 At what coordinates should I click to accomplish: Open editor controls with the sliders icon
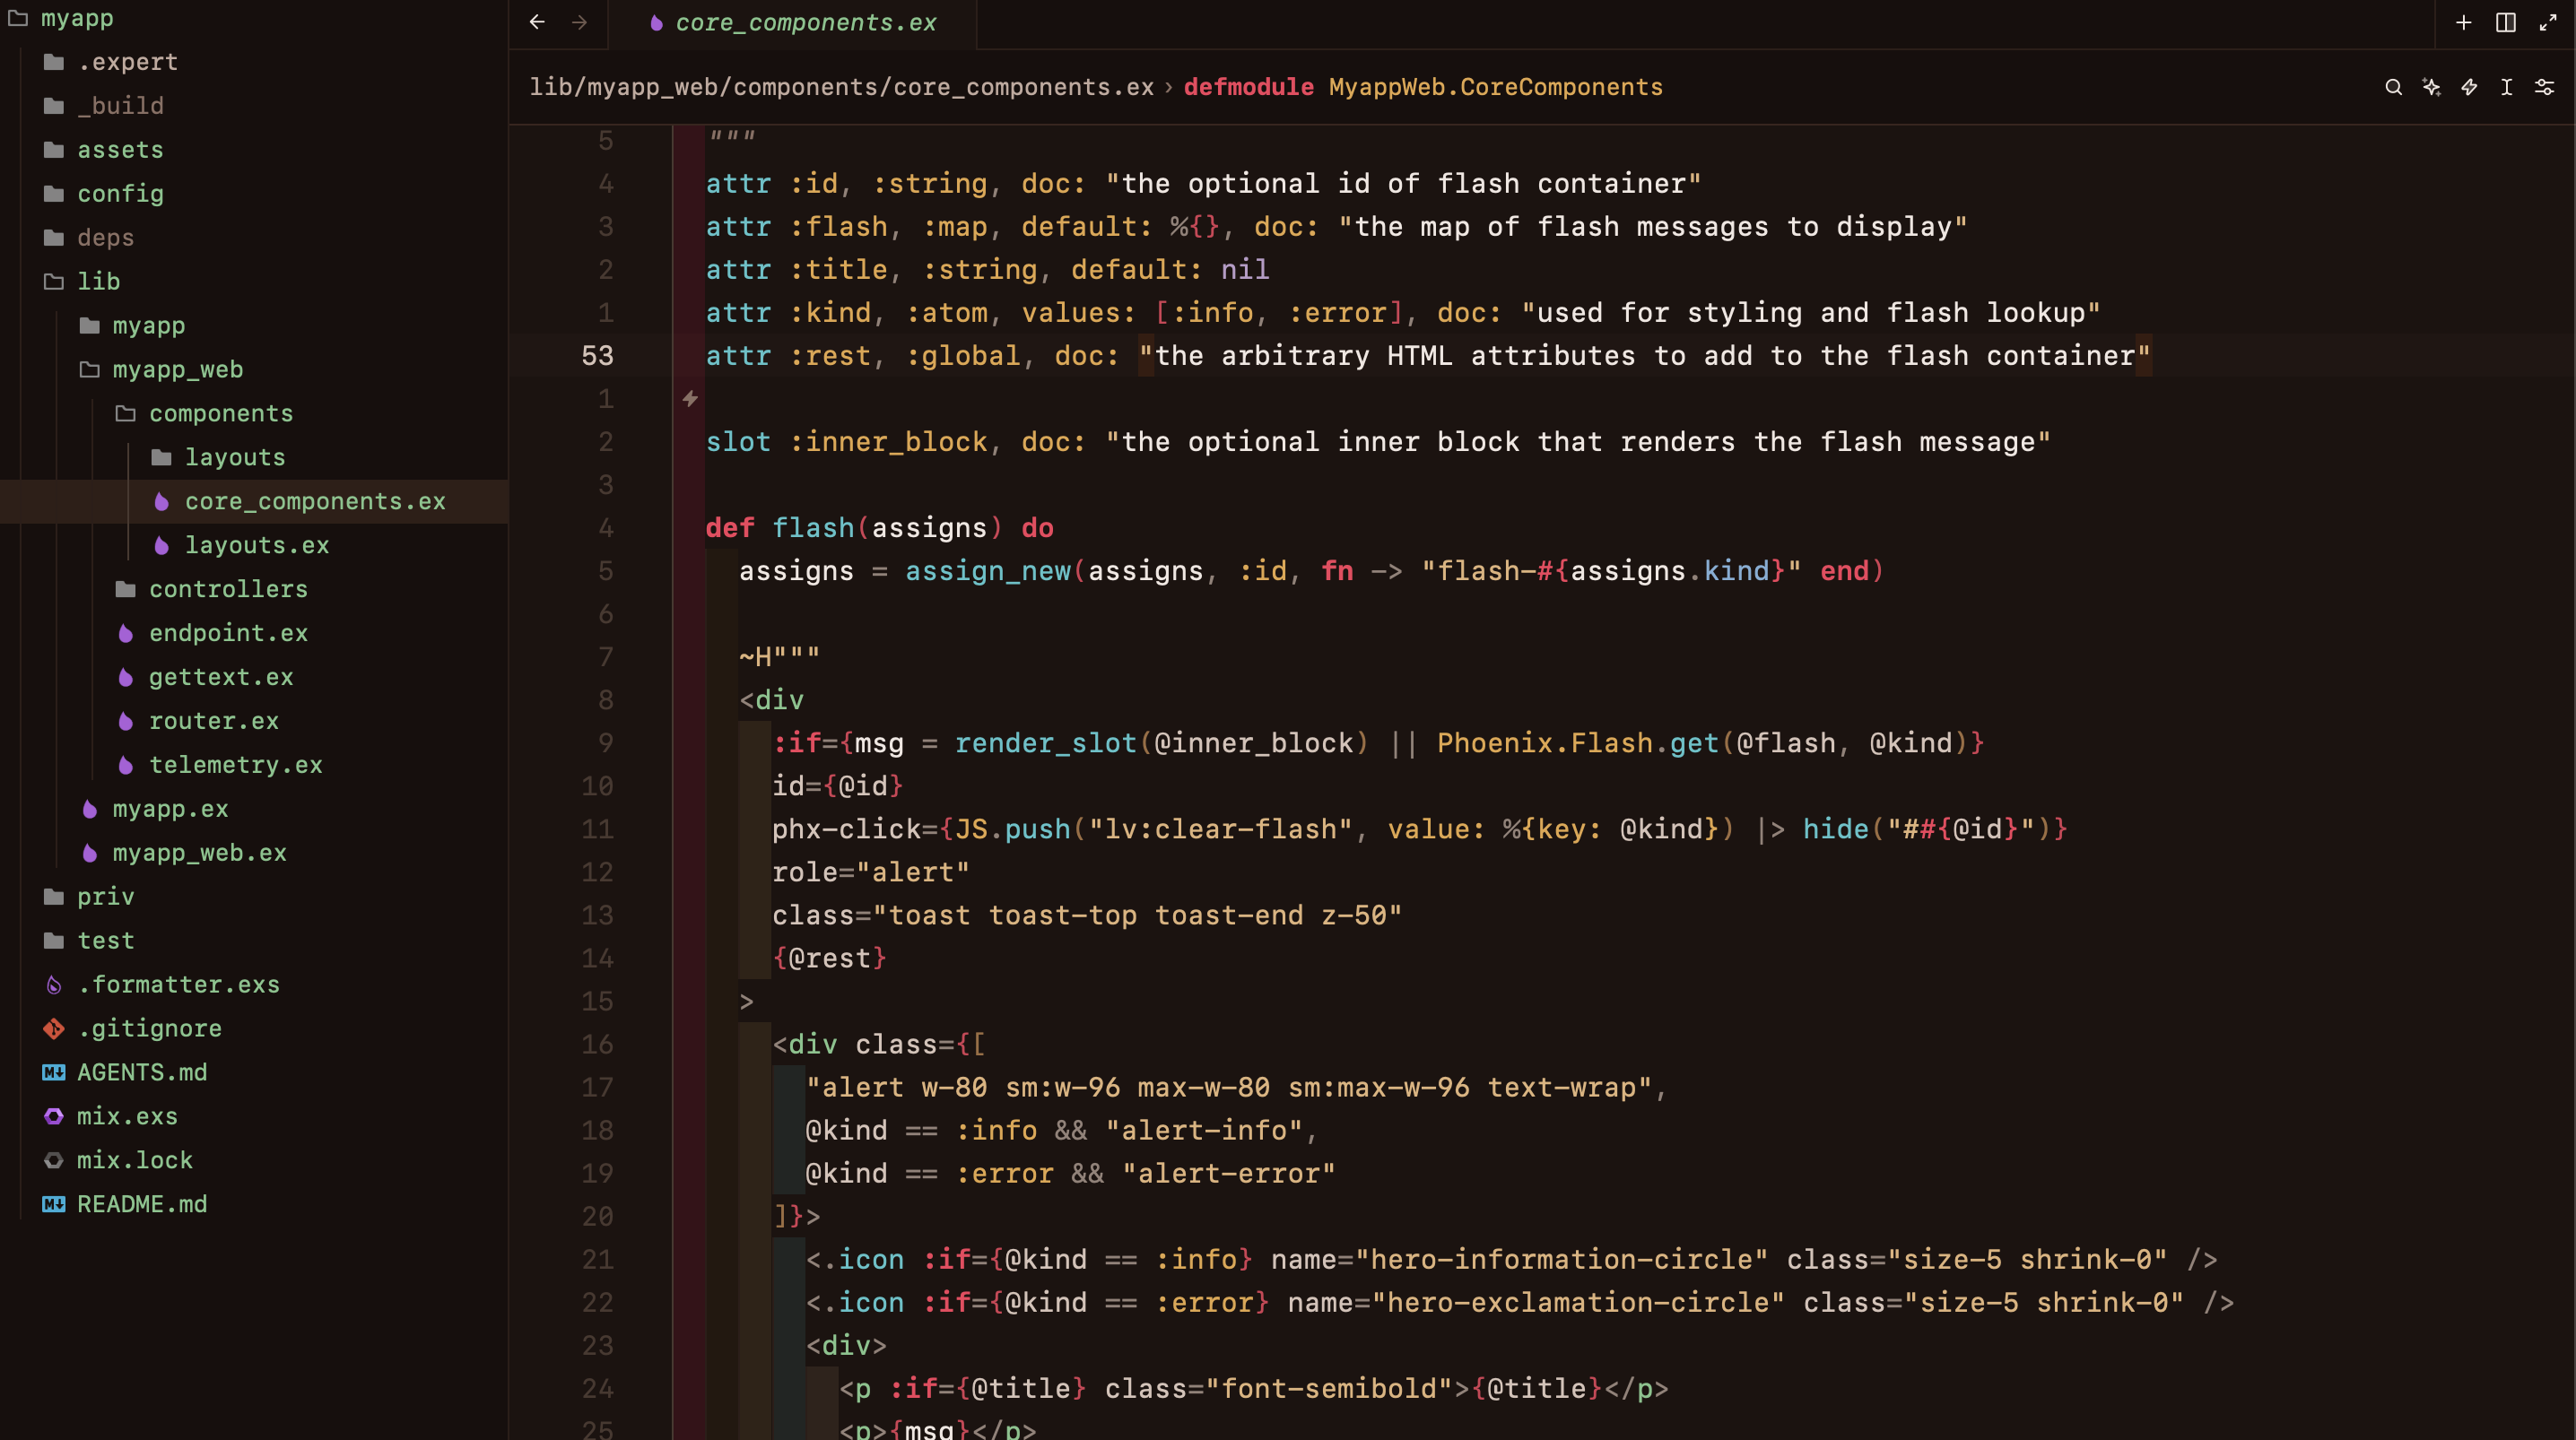tap(2544, 87)
